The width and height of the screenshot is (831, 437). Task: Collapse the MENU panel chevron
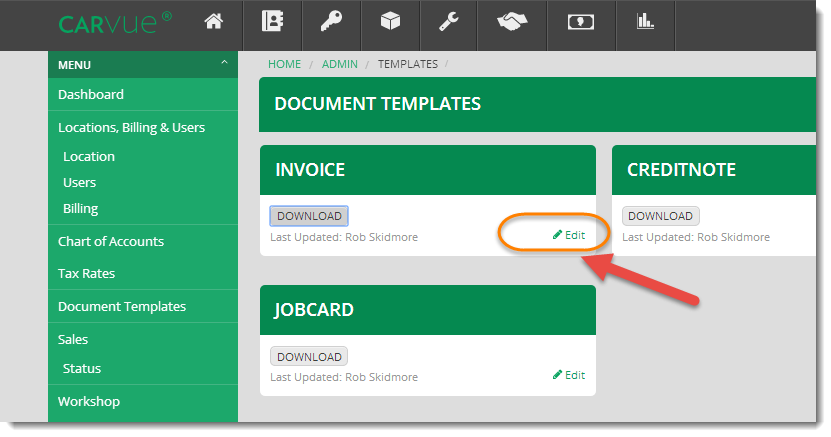click(224, 63)
